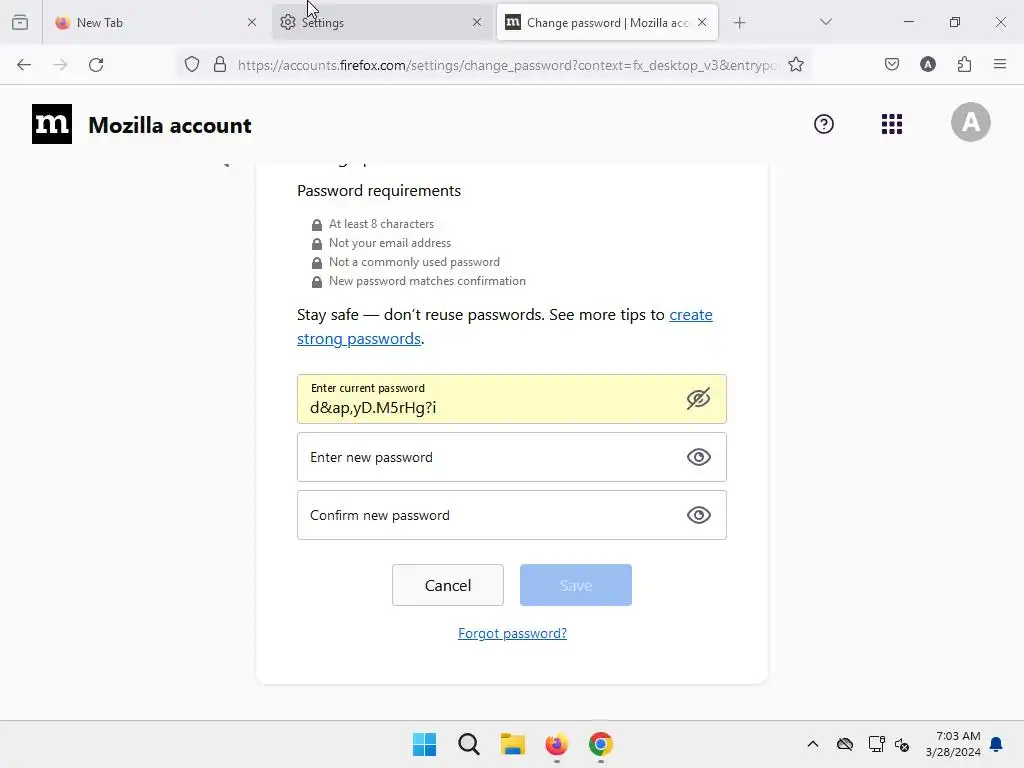Open account avatar menu on page
The image size is (1024, 768).
[x=970, y=122]
